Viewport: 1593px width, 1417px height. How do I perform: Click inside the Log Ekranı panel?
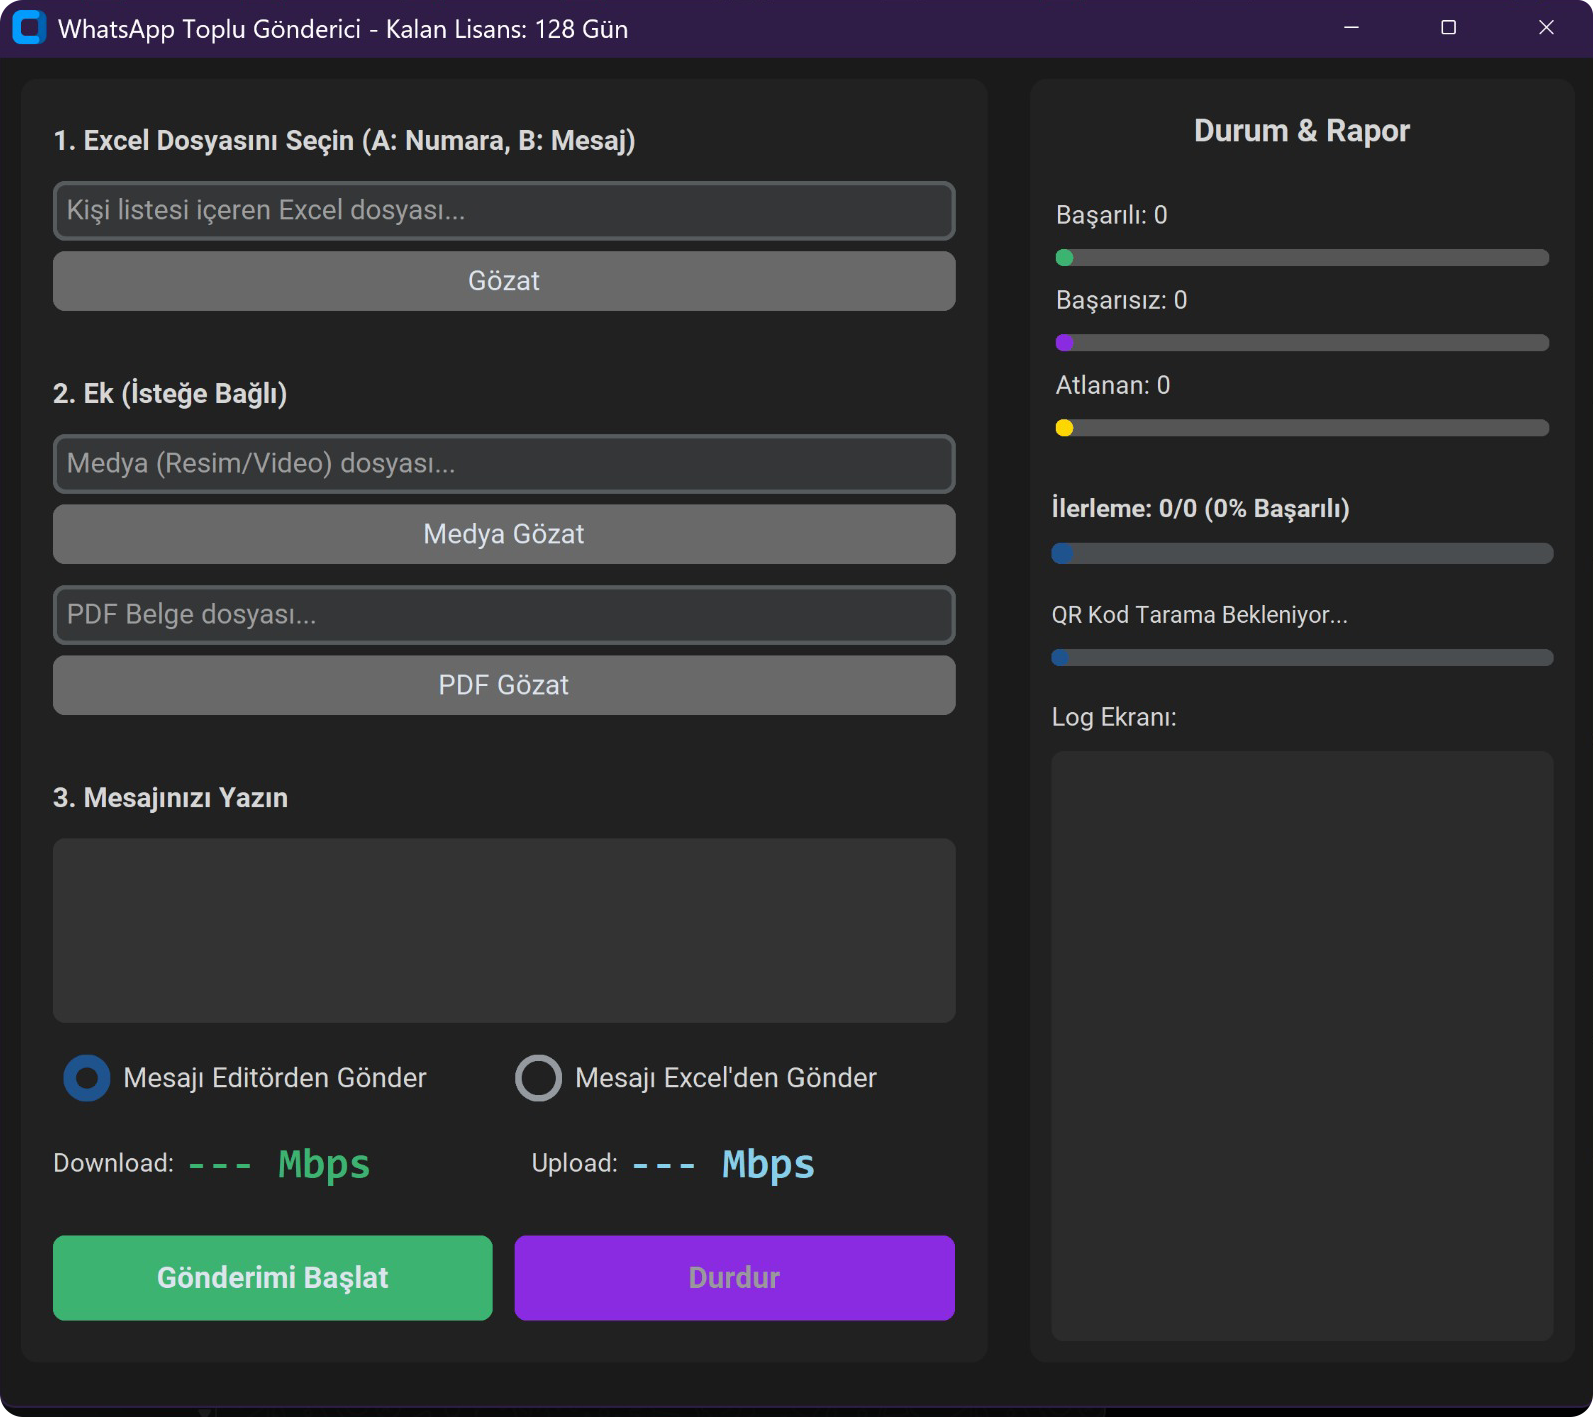click(x=1302, y=1045)
